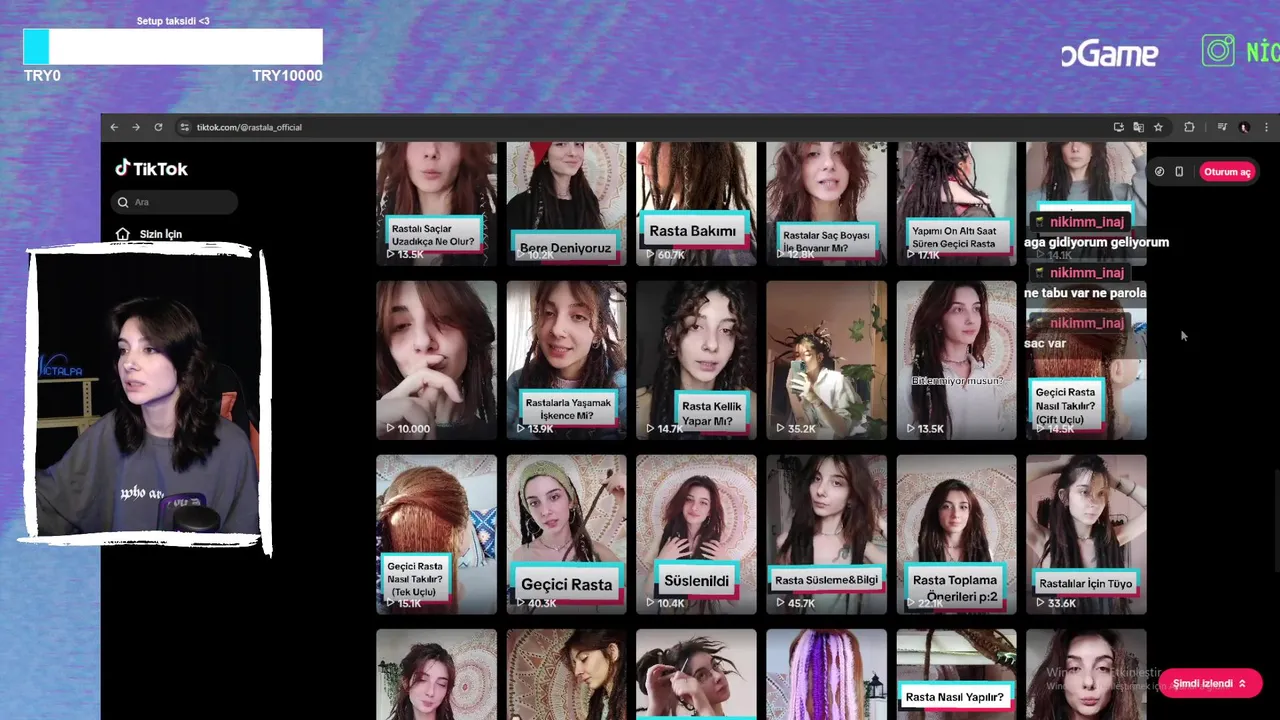
Task: Open the Rastalılar İçin Tüyo video
Action: 1086,534
